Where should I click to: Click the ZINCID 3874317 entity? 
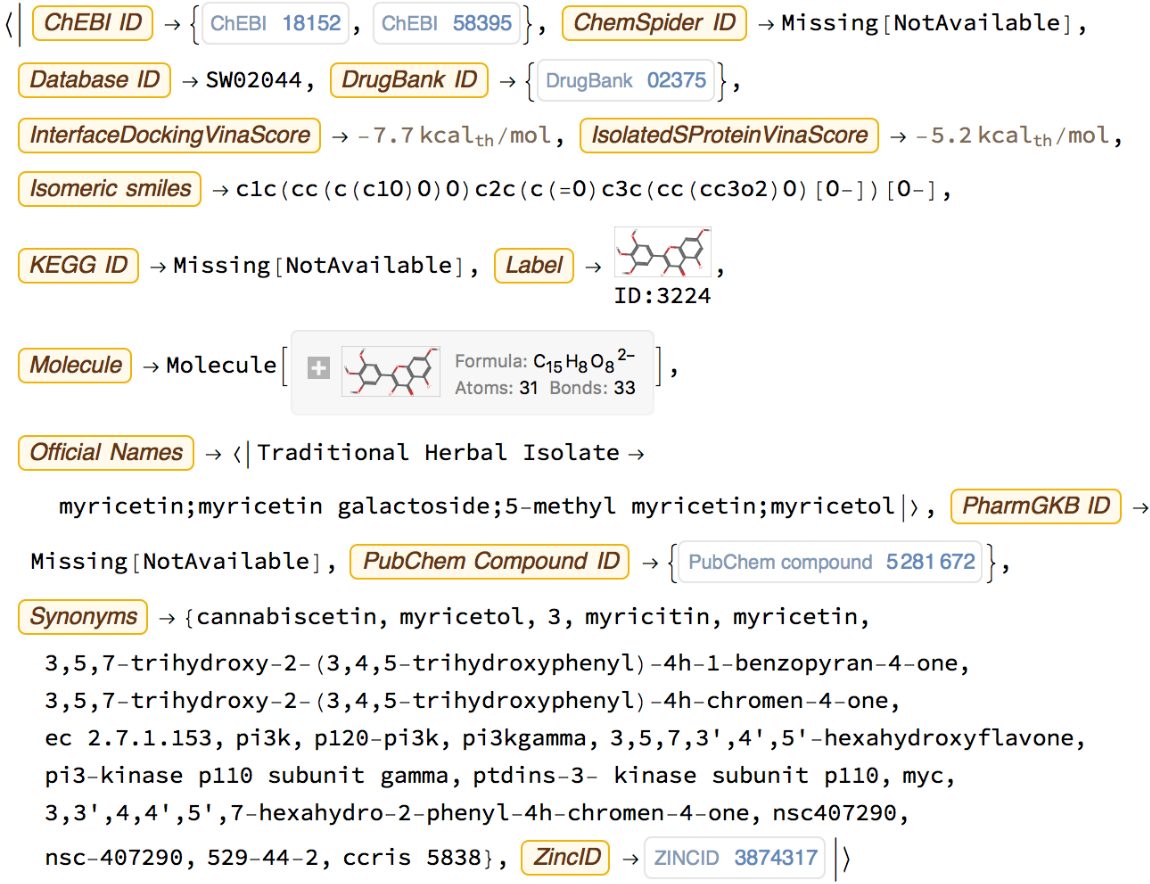735,857
